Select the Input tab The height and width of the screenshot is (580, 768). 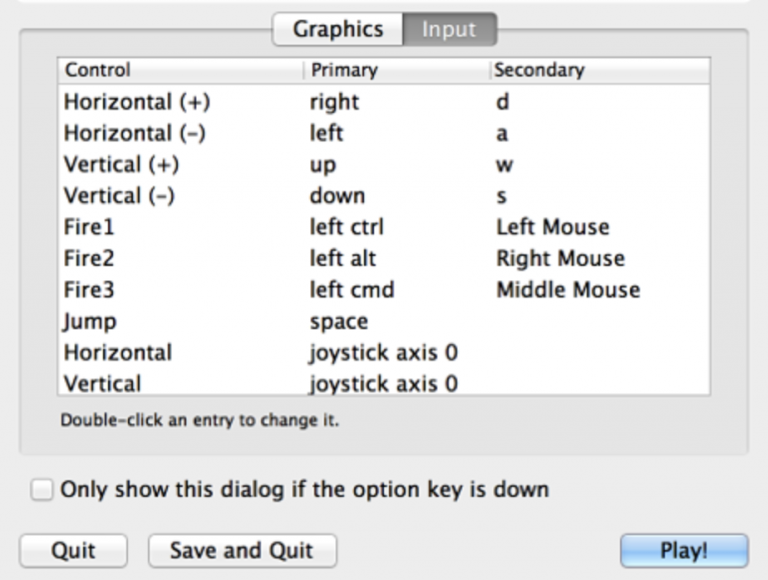pyautogui.click(x=448, y=29)
